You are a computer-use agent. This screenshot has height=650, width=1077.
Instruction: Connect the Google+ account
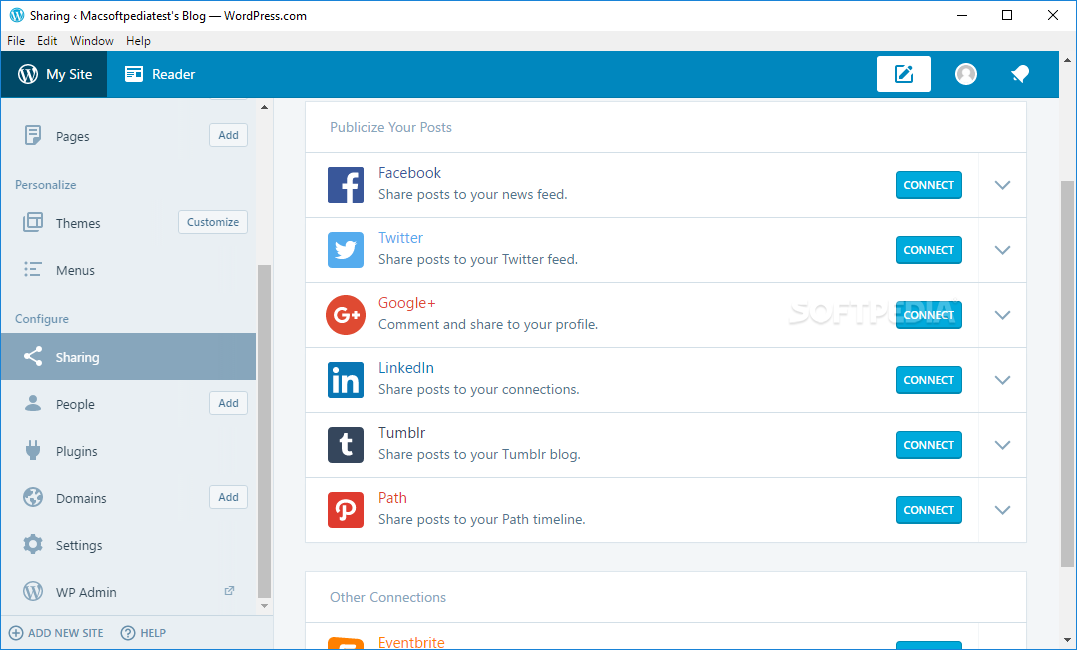click(929, 315)
